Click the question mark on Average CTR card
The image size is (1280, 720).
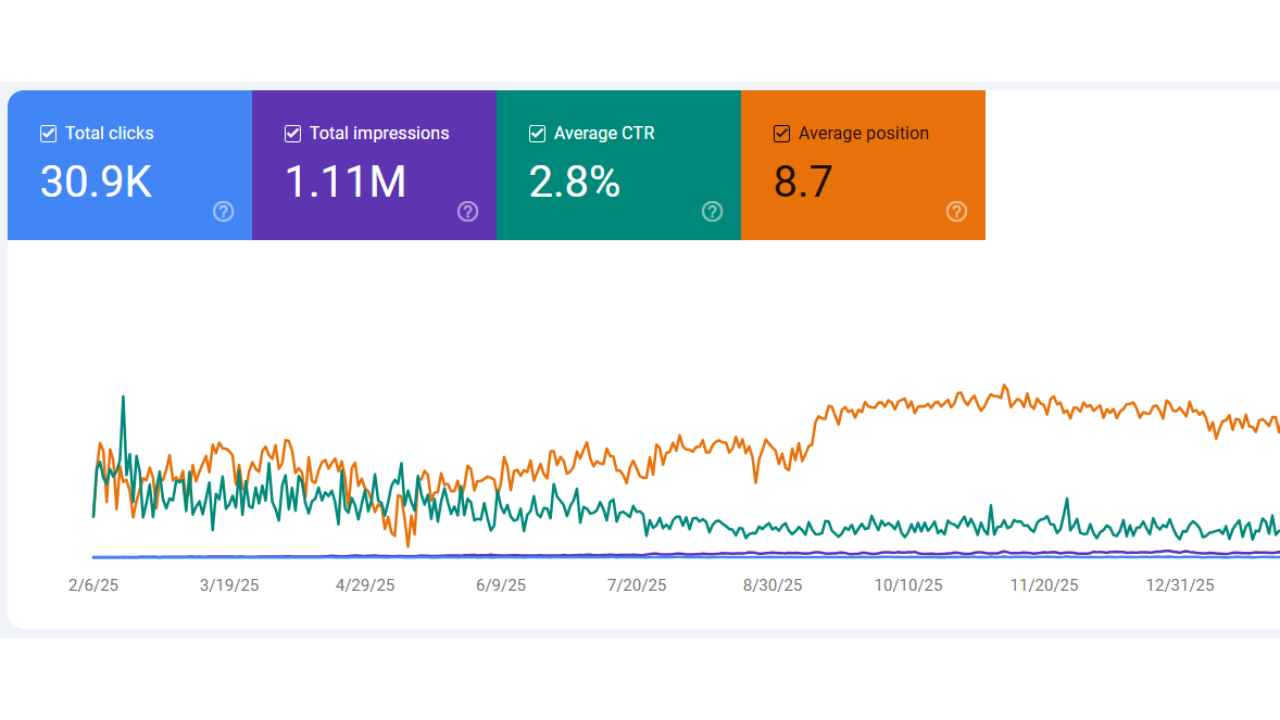tap(712, 211)
